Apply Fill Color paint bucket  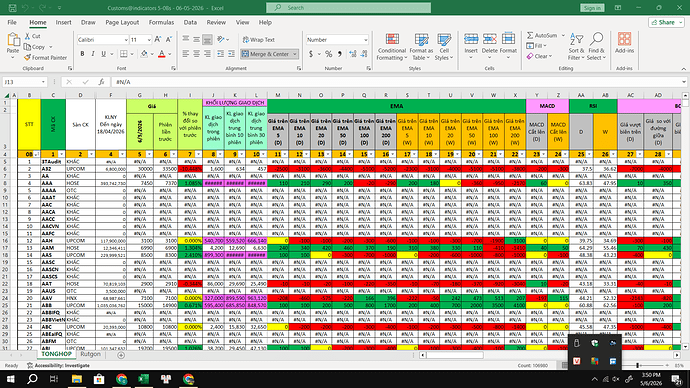144,54
